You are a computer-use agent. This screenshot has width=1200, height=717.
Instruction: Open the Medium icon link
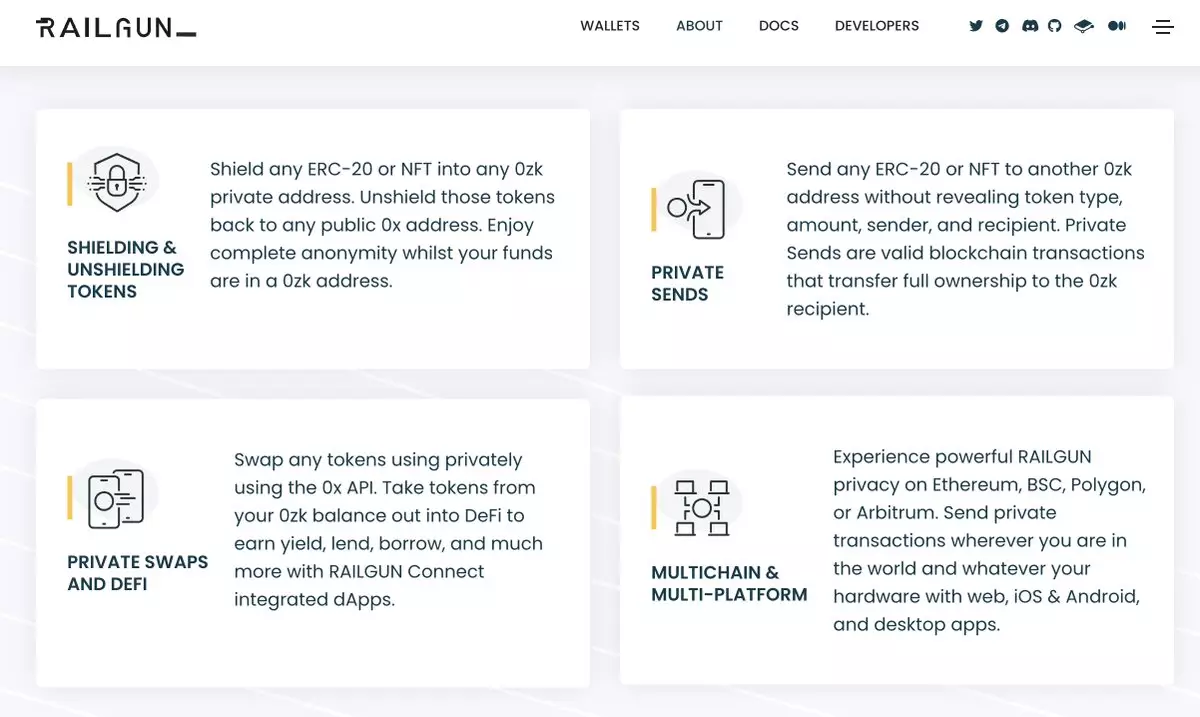[1117, 26]
